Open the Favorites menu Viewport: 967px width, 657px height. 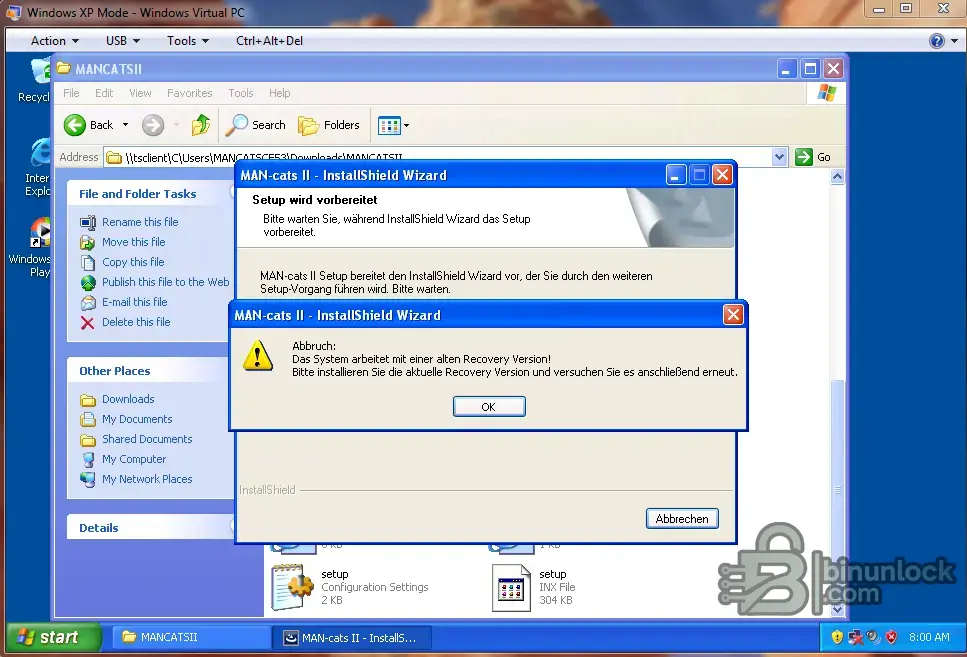pyautogui.click(x=189, y=93)
